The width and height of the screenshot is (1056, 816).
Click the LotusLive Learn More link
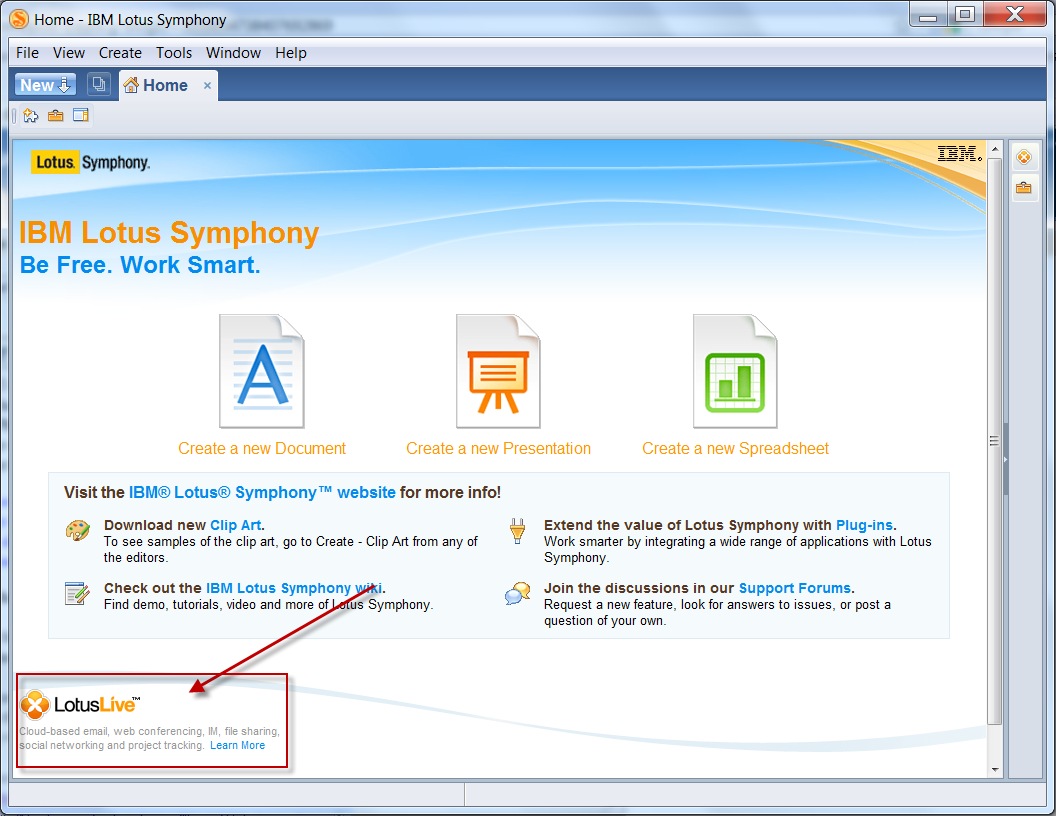tap(237, 745)
